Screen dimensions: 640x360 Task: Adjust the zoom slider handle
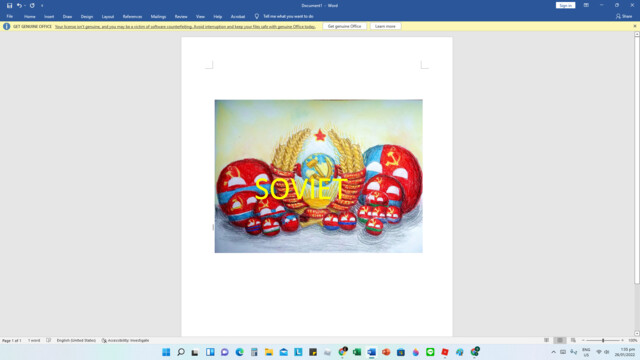[x=603, y=340]
